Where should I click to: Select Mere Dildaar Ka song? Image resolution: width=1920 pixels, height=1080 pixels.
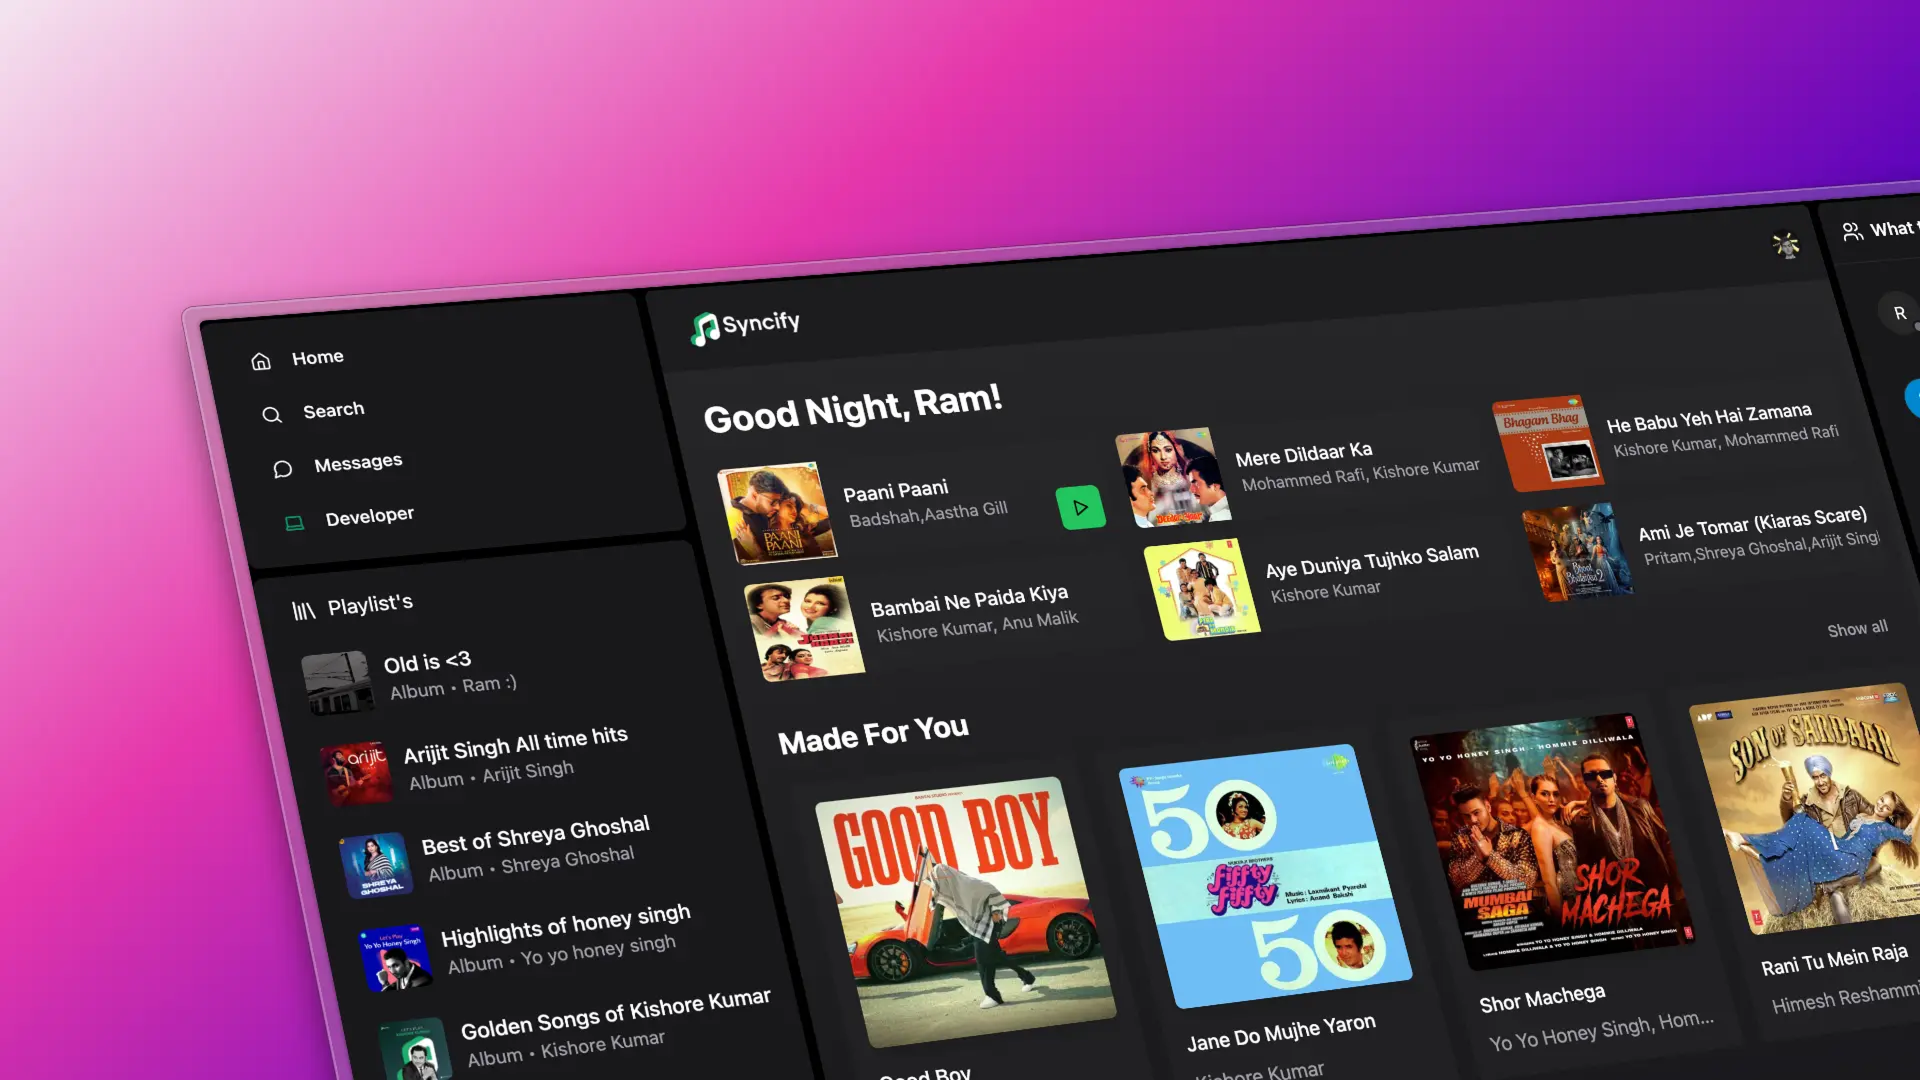point(1303,455)
